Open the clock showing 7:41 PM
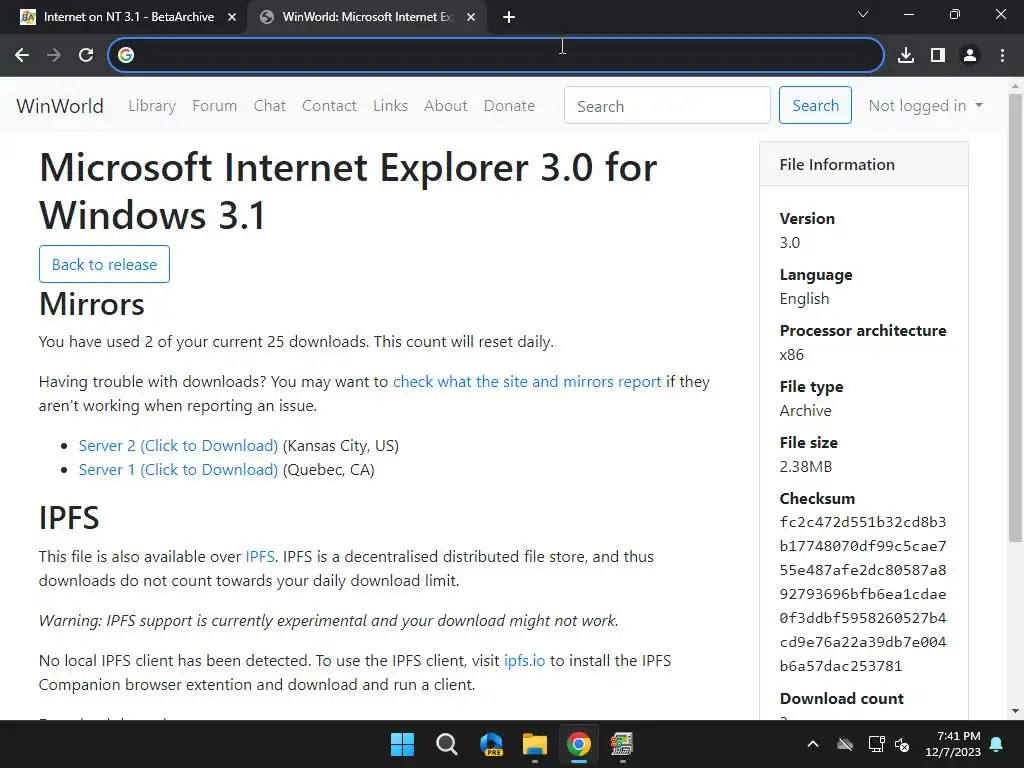The image size is (1024, 768). pyautogui.click(x=953, y=744)
